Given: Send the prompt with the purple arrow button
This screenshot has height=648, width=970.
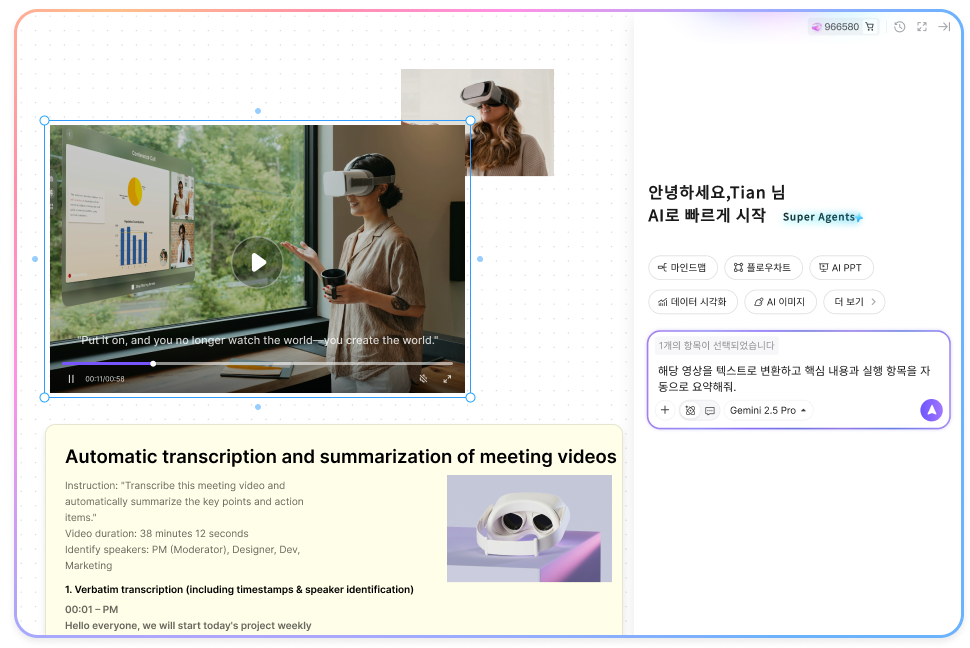Looking at the screenshot, I should coord(931,410).
